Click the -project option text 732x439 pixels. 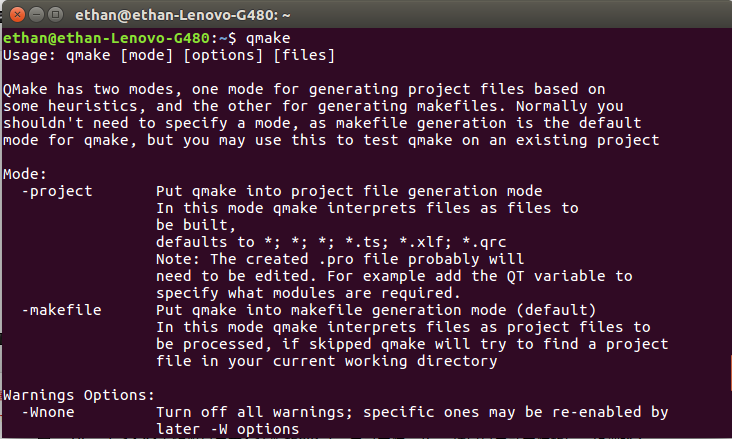[x=56, y=190]
